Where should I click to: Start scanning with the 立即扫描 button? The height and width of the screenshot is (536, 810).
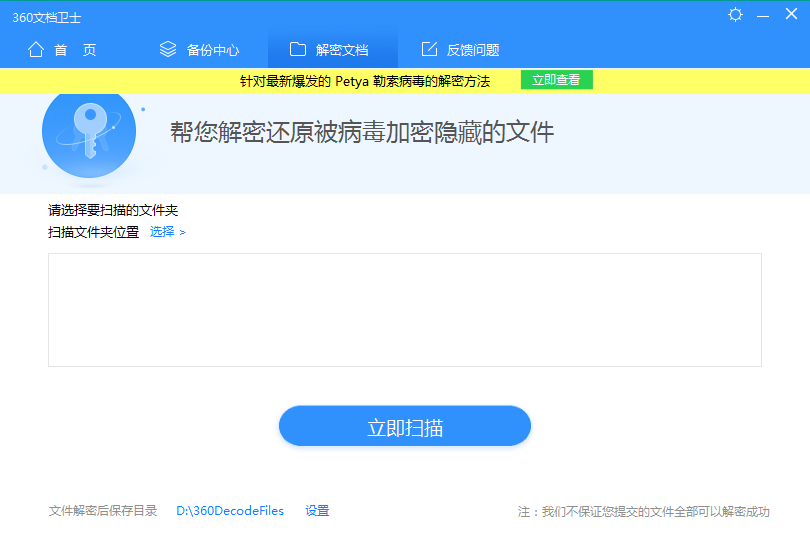404,427
